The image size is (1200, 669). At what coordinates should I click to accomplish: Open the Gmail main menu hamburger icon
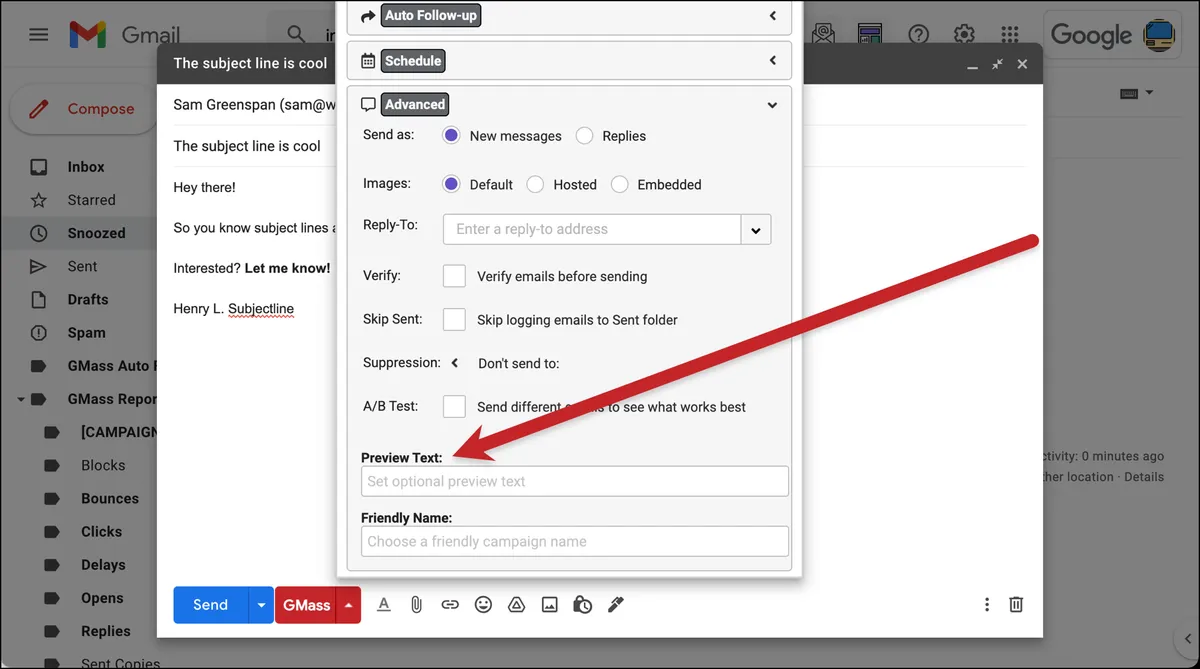pos(38,34)
